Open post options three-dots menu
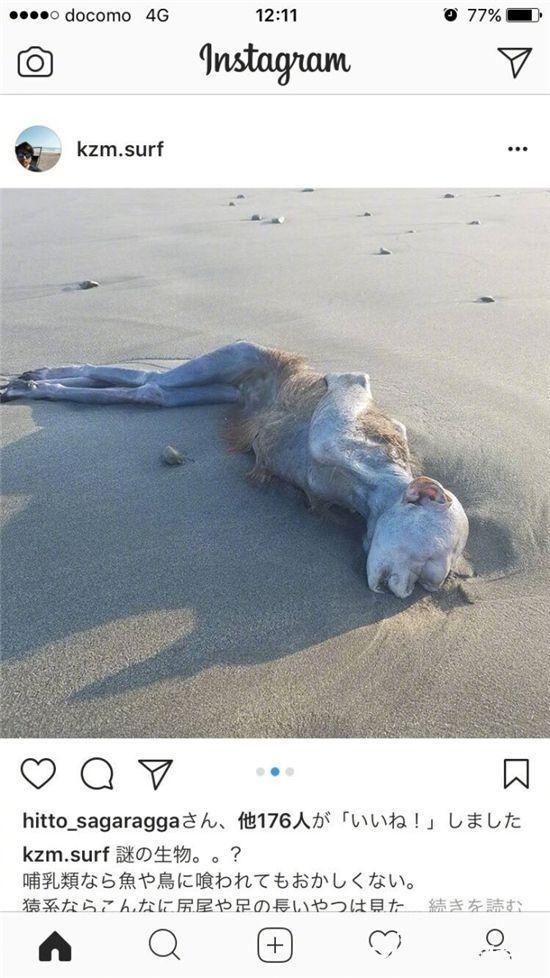The image size is (550, 978). coord(518,149)
